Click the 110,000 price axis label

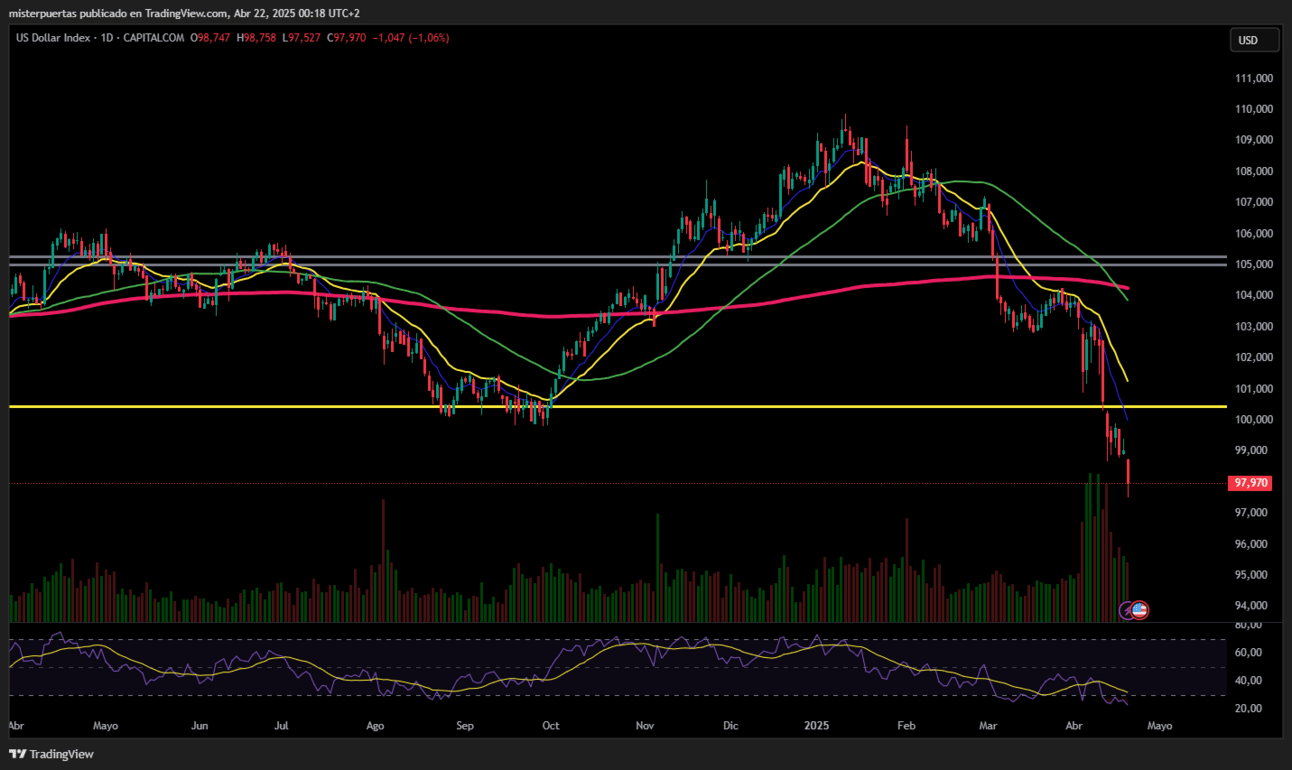click(1256, 109)
